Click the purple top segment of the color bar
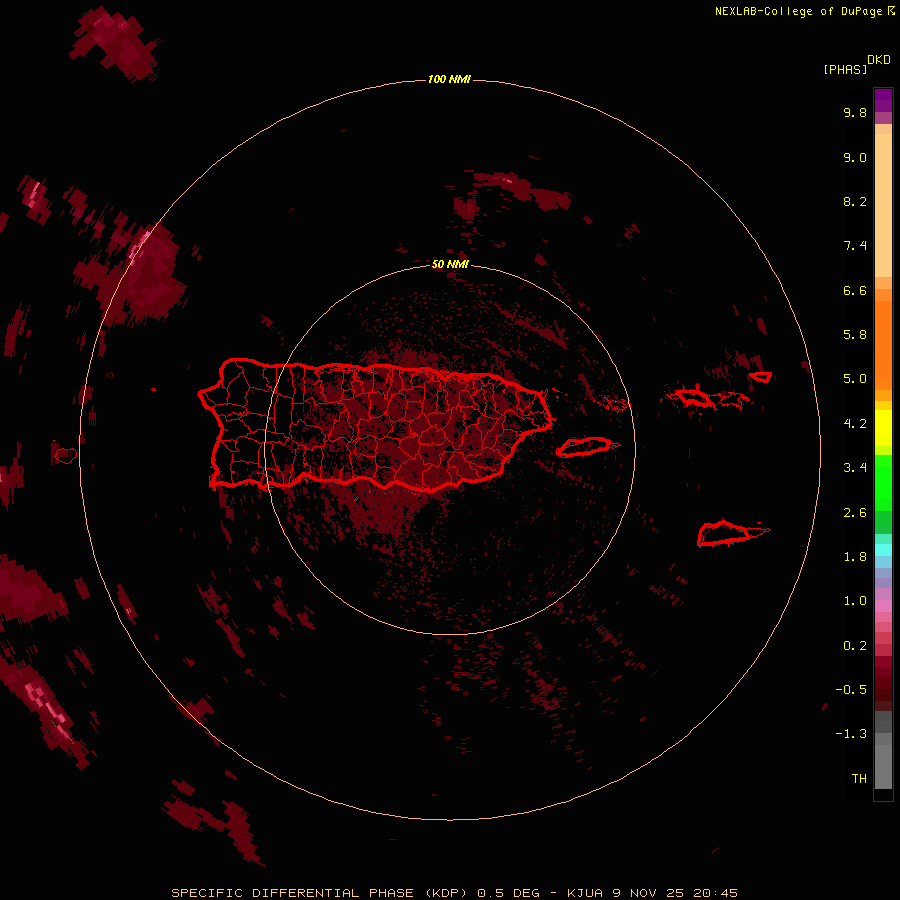Screen dimensions: 900x900 (883, 100)
